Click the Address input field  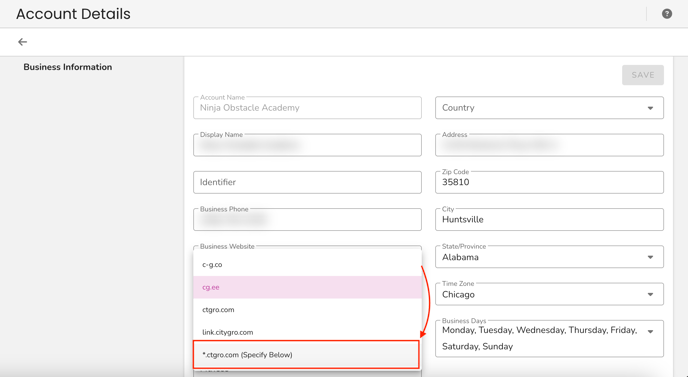[549, 145]
